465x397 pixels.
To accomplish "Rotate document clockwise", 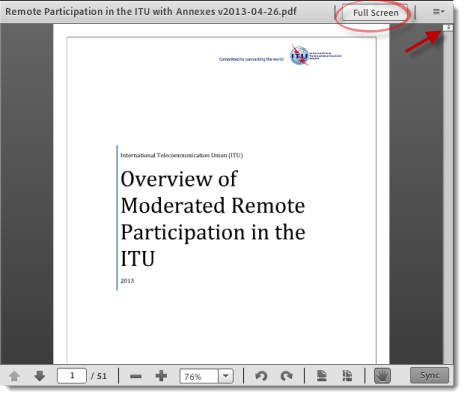I will click(287, 376).
